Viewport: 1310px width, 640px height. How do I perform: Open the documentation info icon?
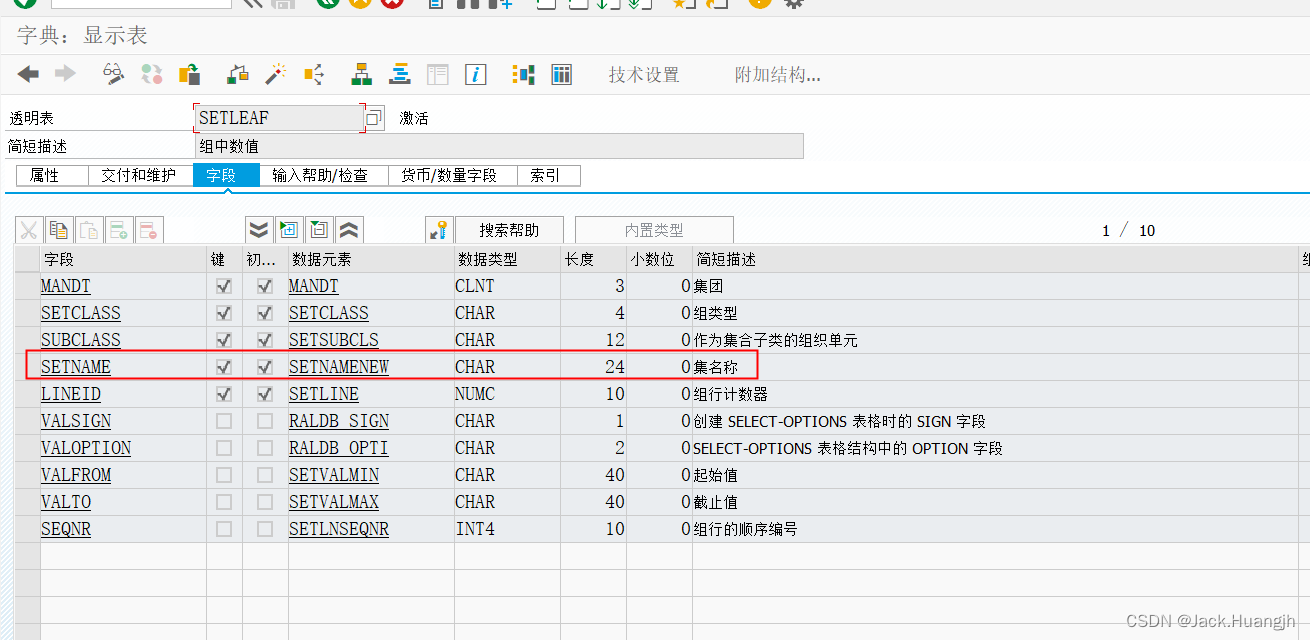(475, 73)
